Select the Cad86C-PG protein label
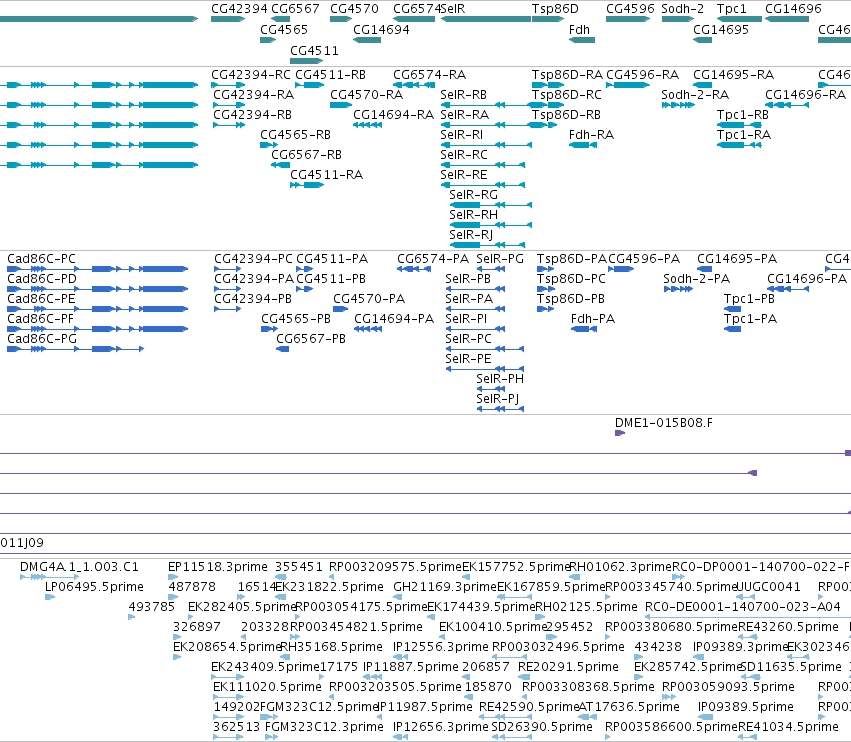Image resolution: width=851 pixels, height=742 pixels. click(42, 339)
